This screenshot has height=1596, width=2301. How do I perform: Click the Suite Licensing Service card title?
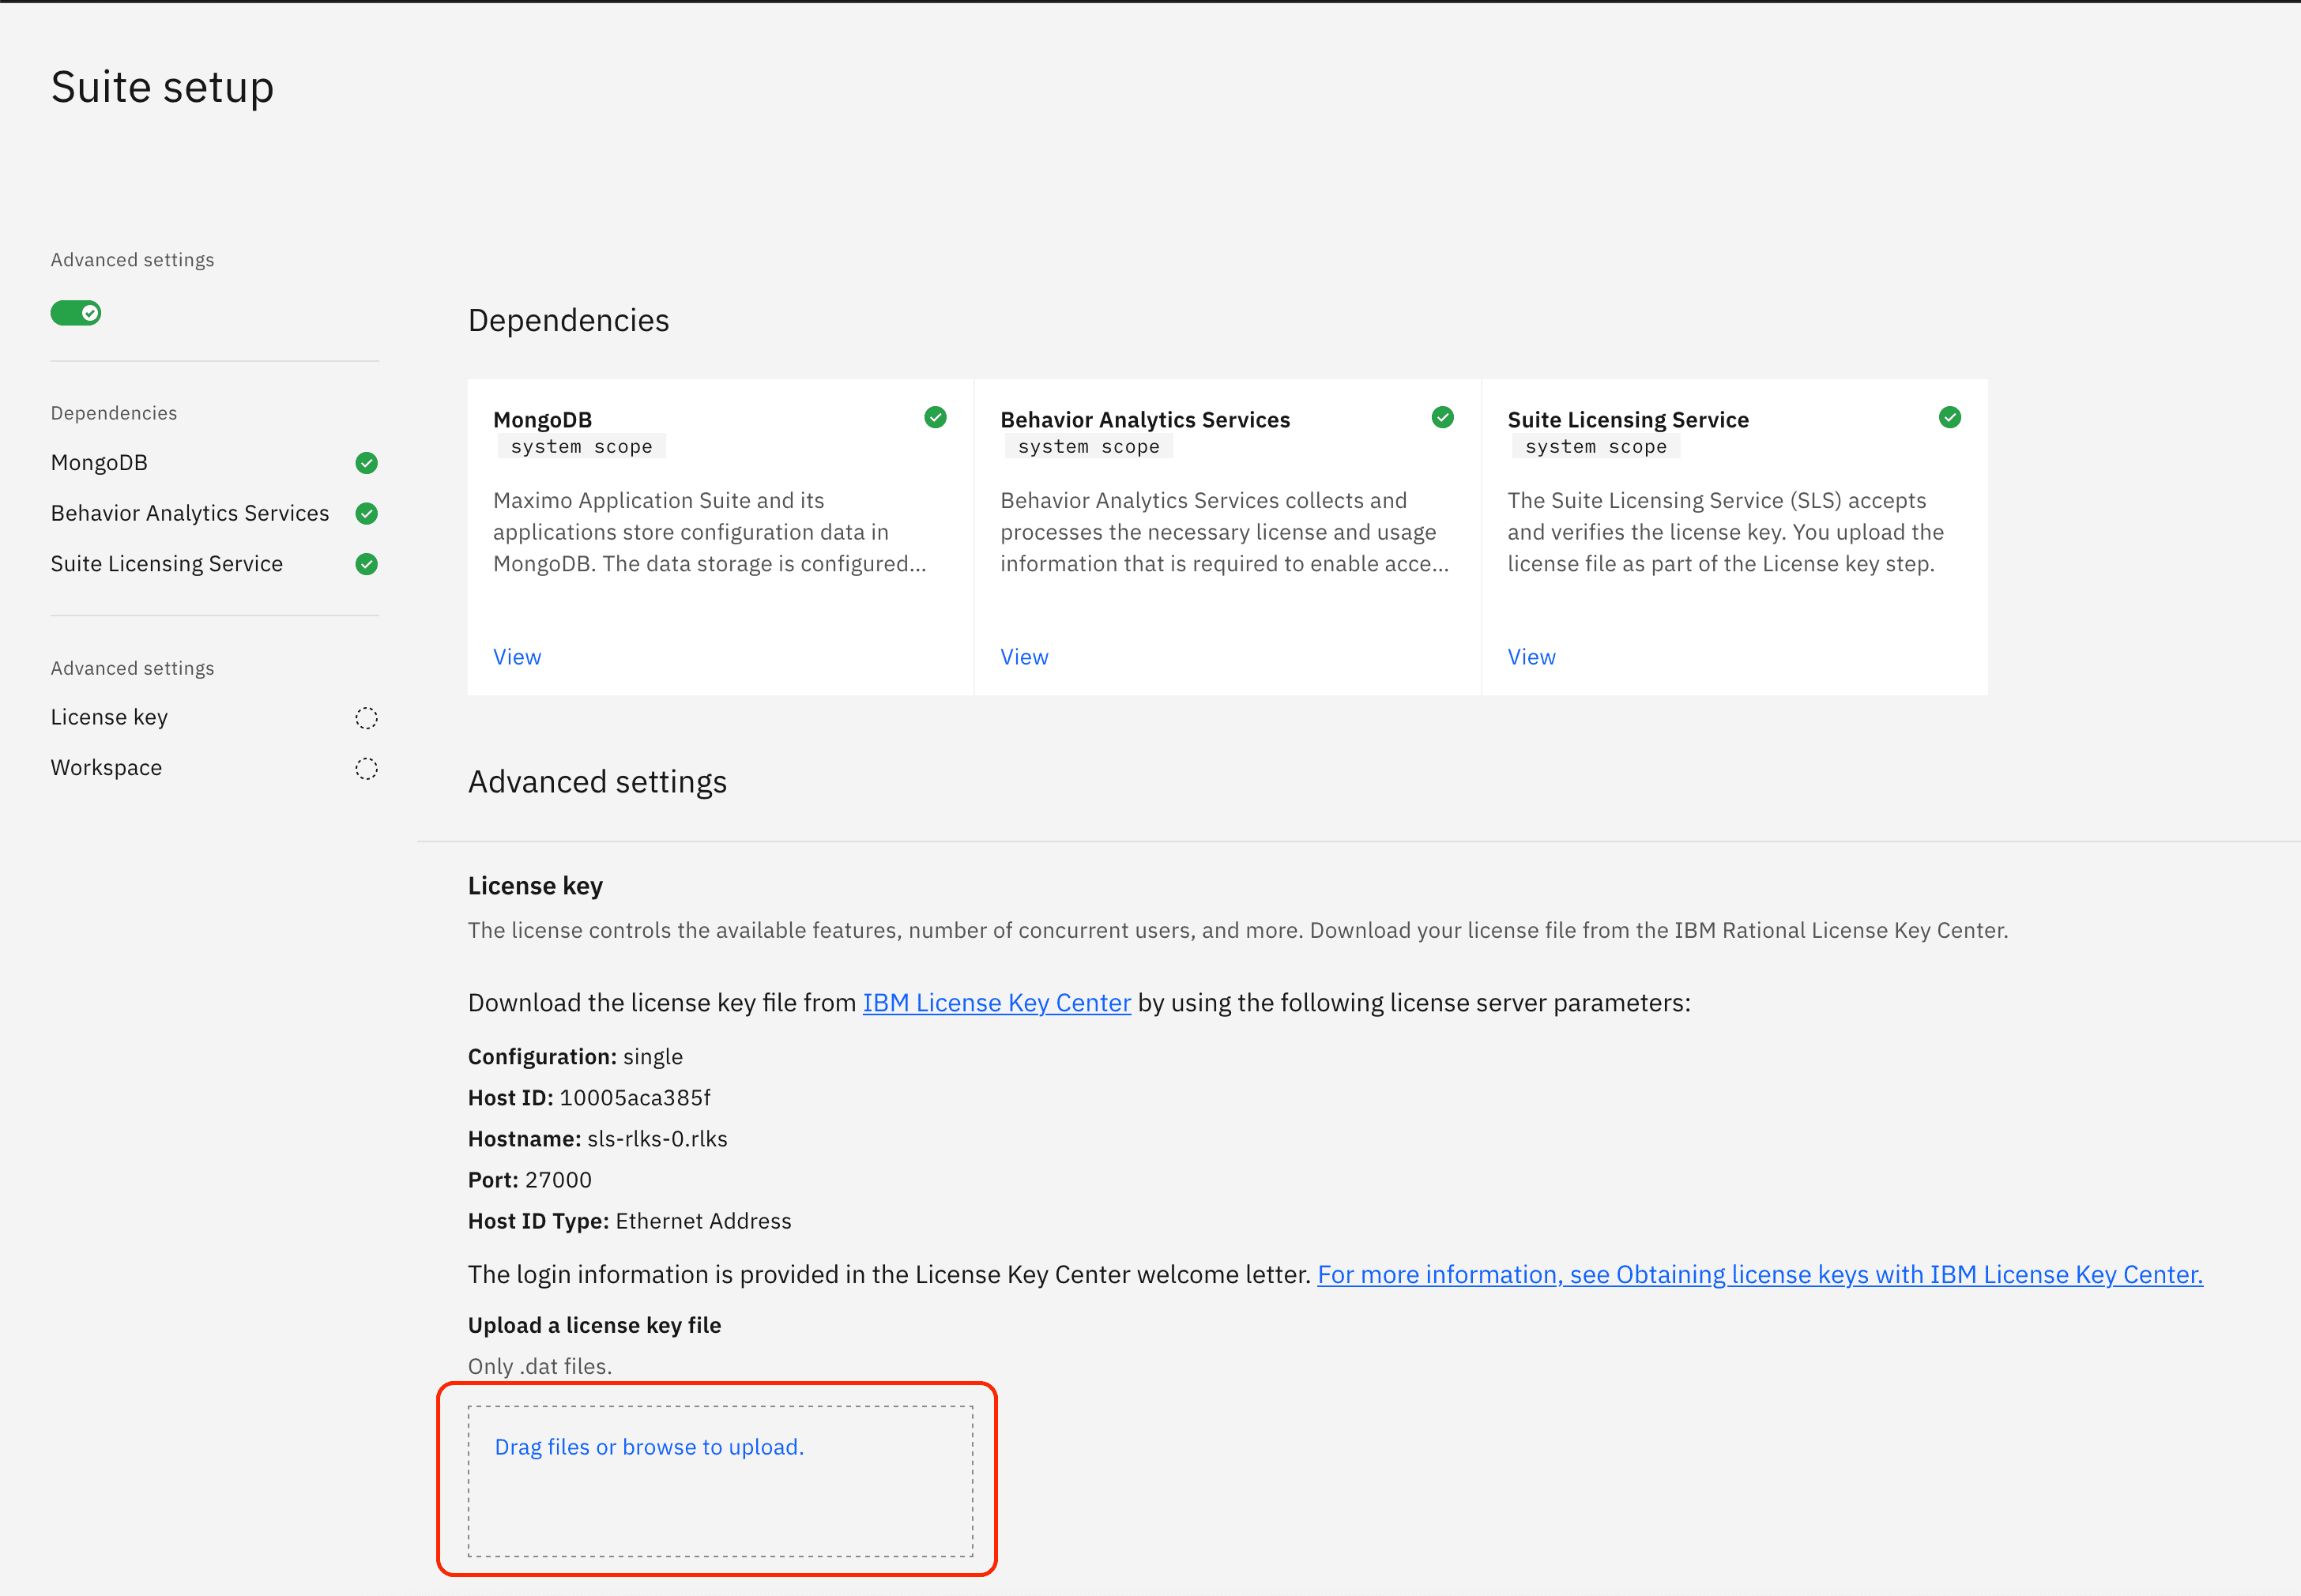pyautogui.click(x=1628, y=420)
